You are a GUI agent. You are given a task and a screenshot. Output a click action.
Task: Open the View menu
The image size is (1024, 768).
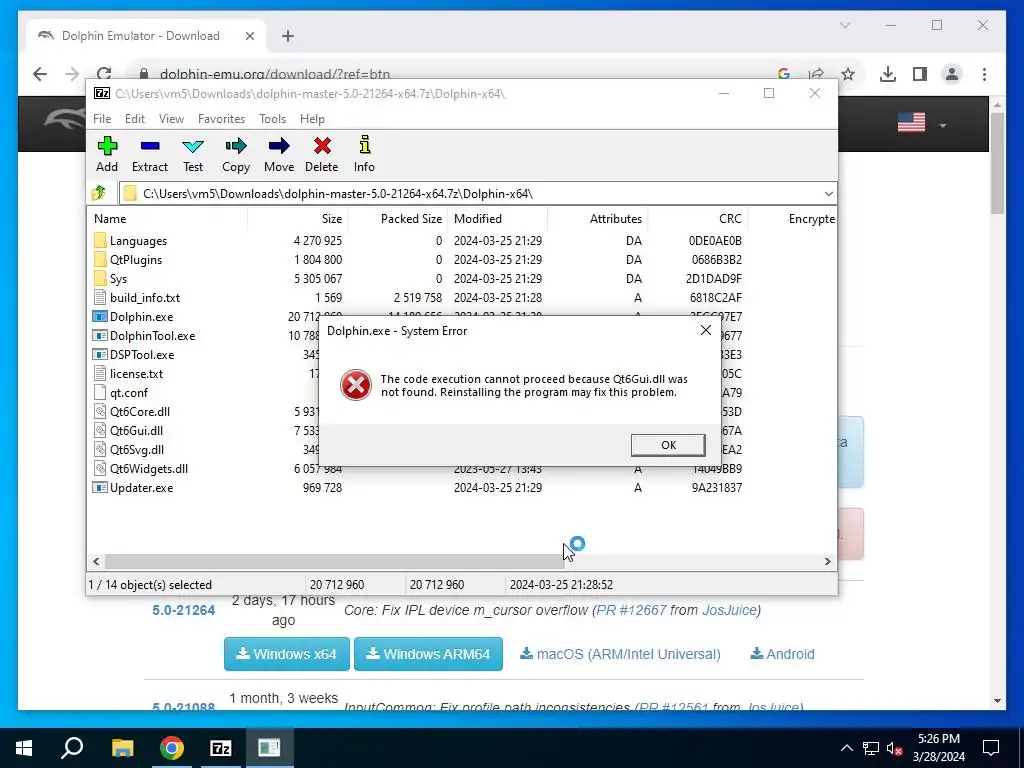(x=171, y=119)
